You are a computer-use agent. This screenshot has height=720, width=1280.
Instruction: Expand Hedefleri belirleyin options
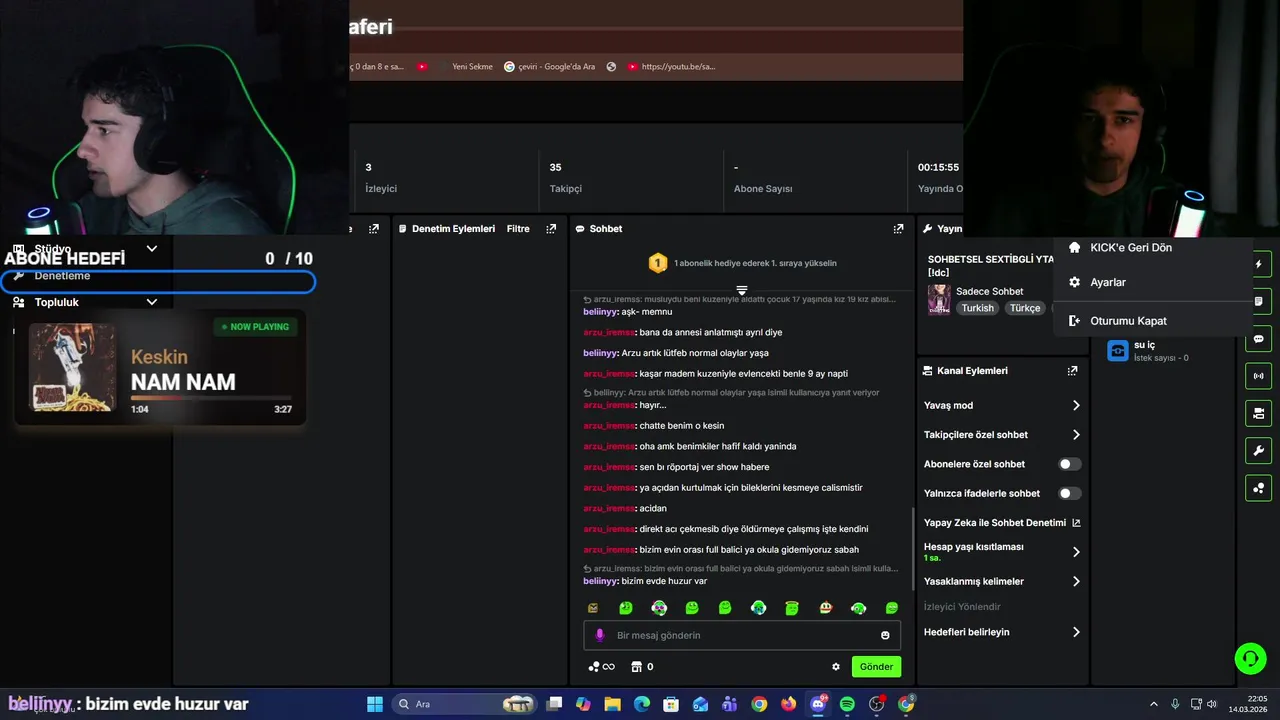tap(1076, 632)
